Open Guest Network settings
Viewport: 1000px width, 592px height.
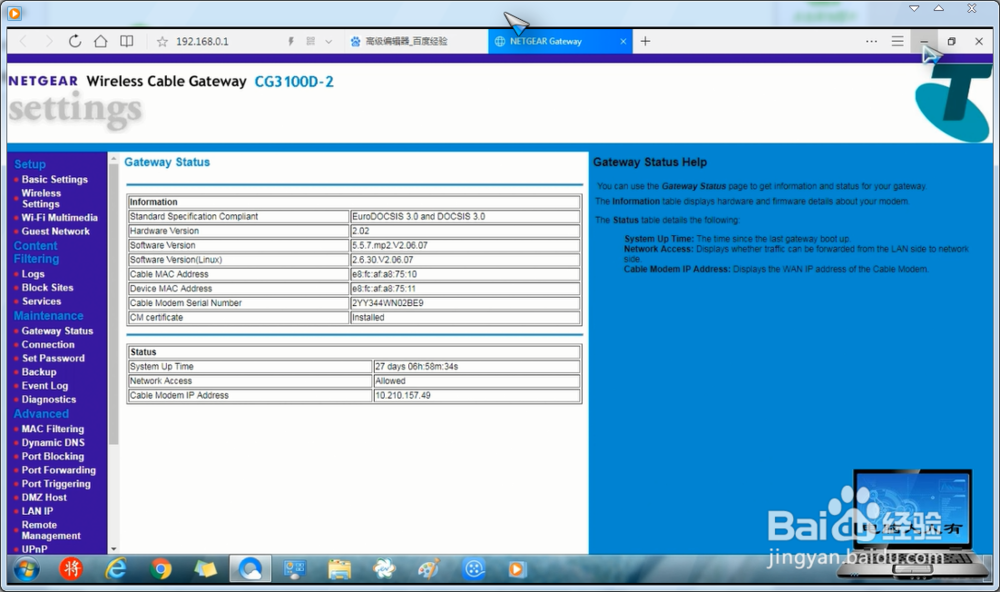click(x=55, y=231)
